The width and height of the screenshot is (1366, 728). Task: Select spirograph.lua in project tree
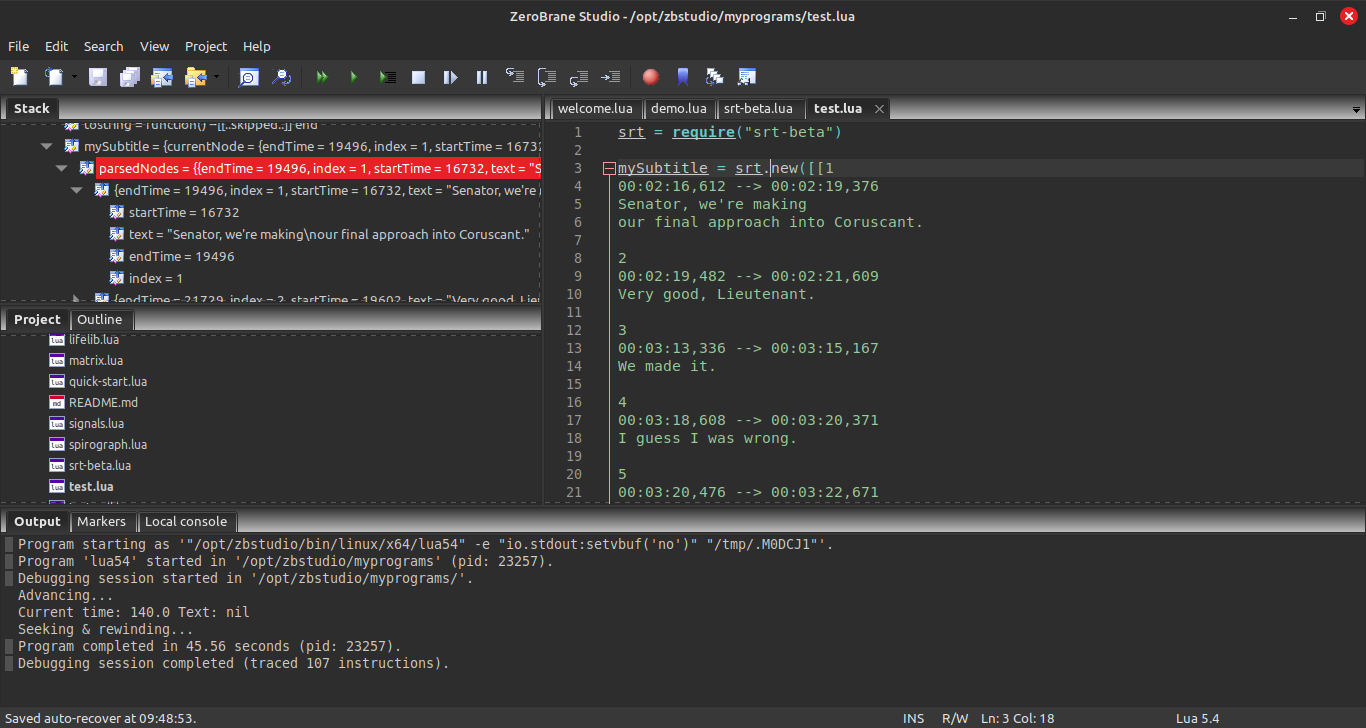[x=108, y=444]
